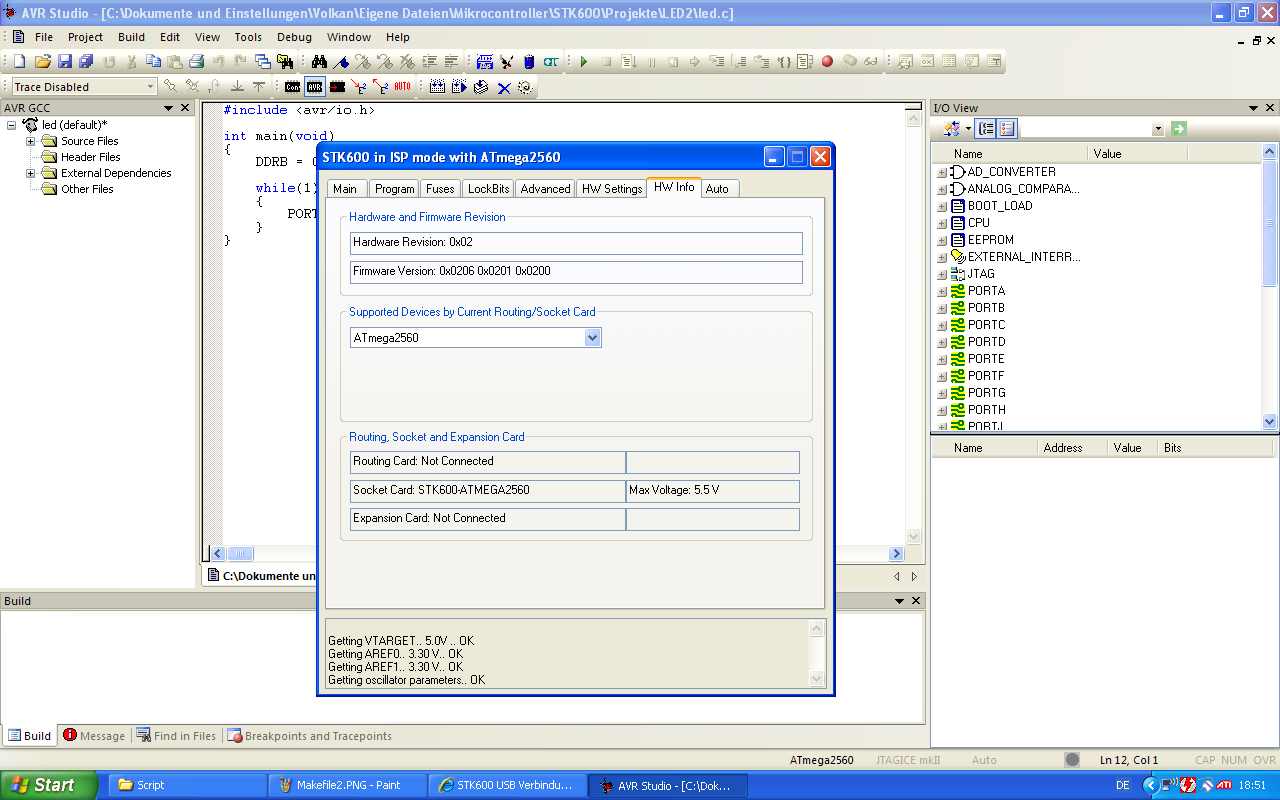The width and height of the screenshot is (1280, 800).
Task: Open the File menu
Action: coord(44,37)
